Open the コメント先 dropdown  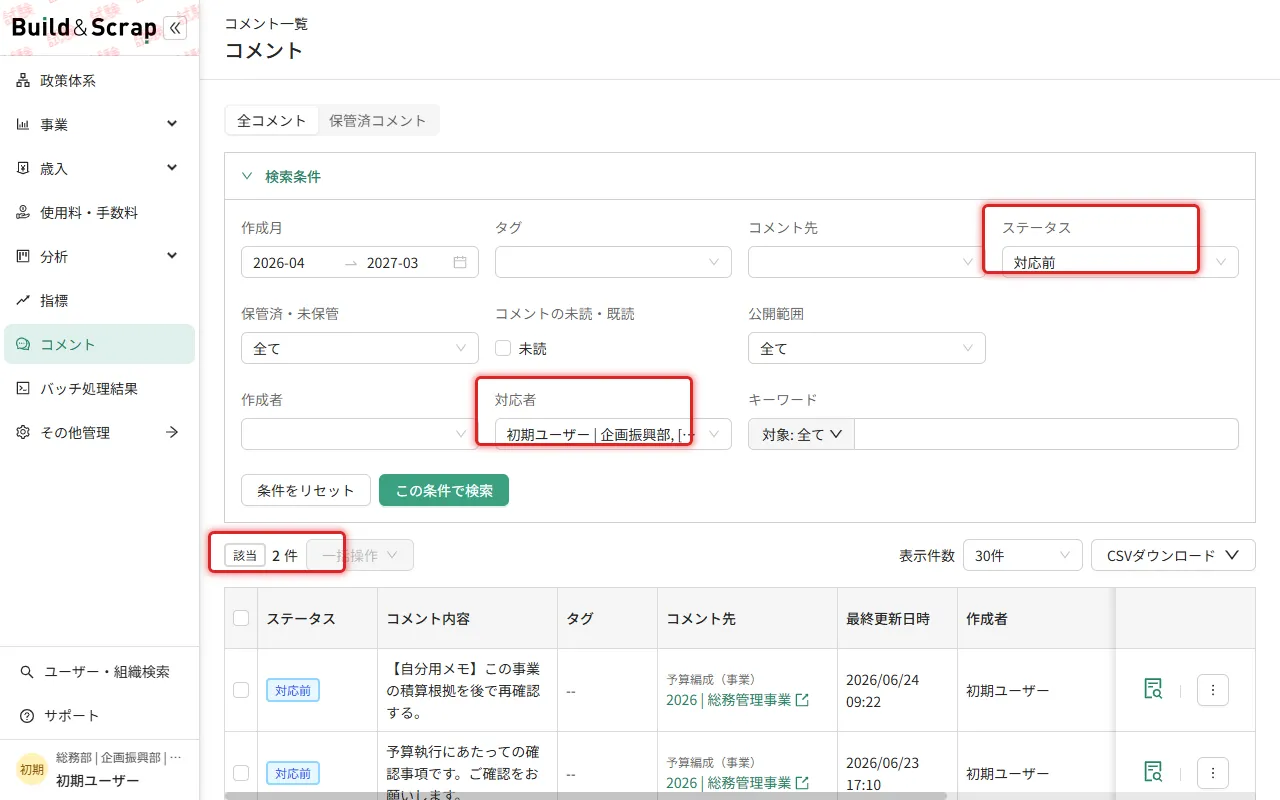[867, 262]
